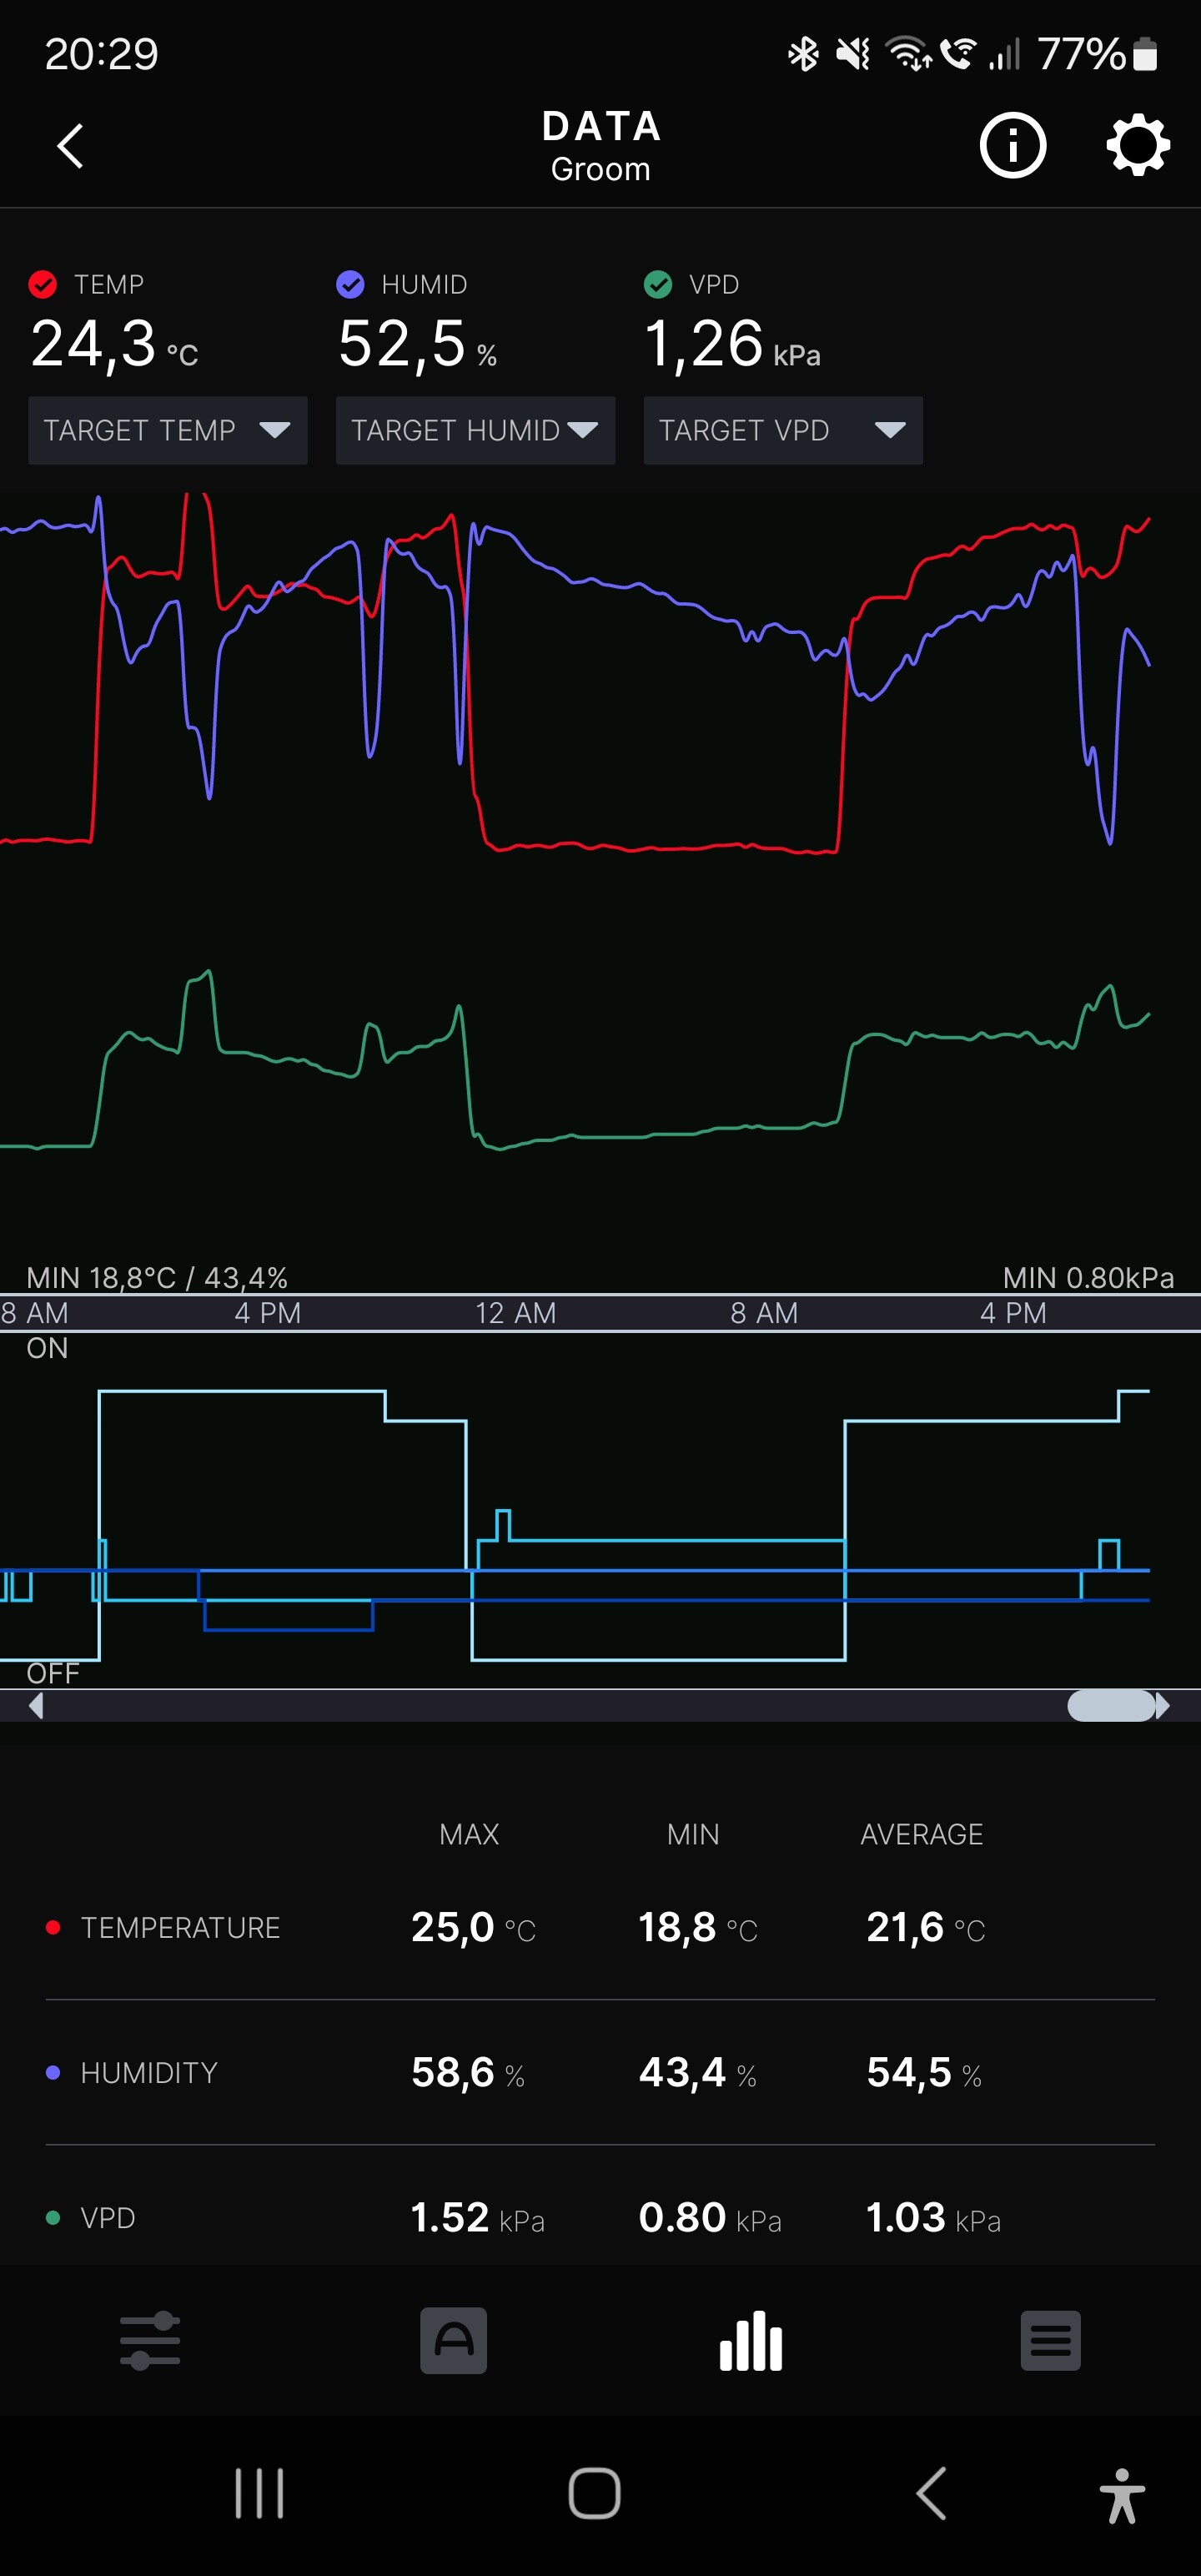Expand the TARGET VPD dropdown

coord(782,430)
